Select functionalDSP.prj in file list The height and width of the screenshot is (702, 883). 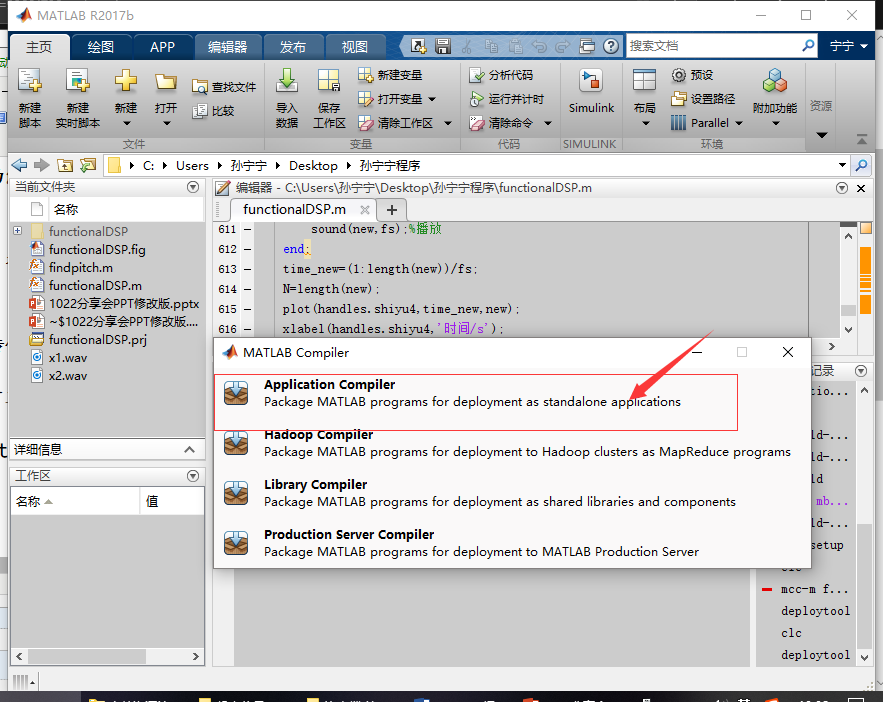tap(97, 339)
